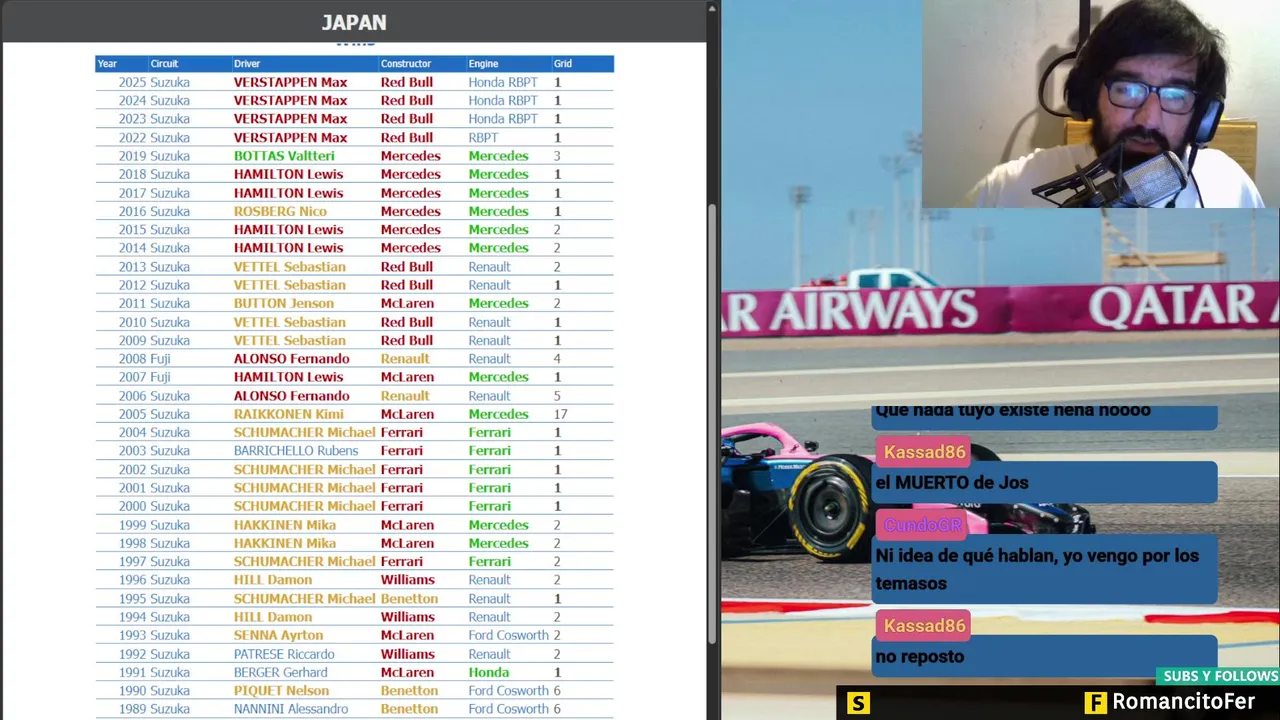1280x720 pixels.
Task: Sort by the Grid column header
Action: pyautogui.click(x=563, y=64)
